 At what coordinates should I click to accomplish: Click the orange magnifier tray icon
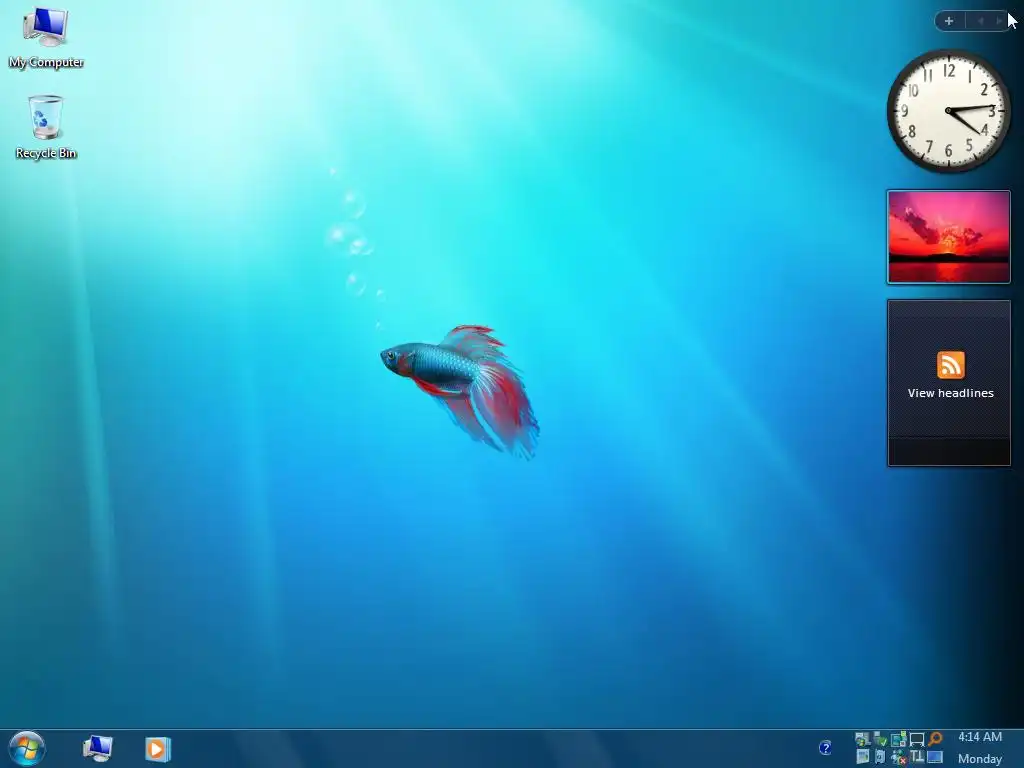[x=935, y=739]
